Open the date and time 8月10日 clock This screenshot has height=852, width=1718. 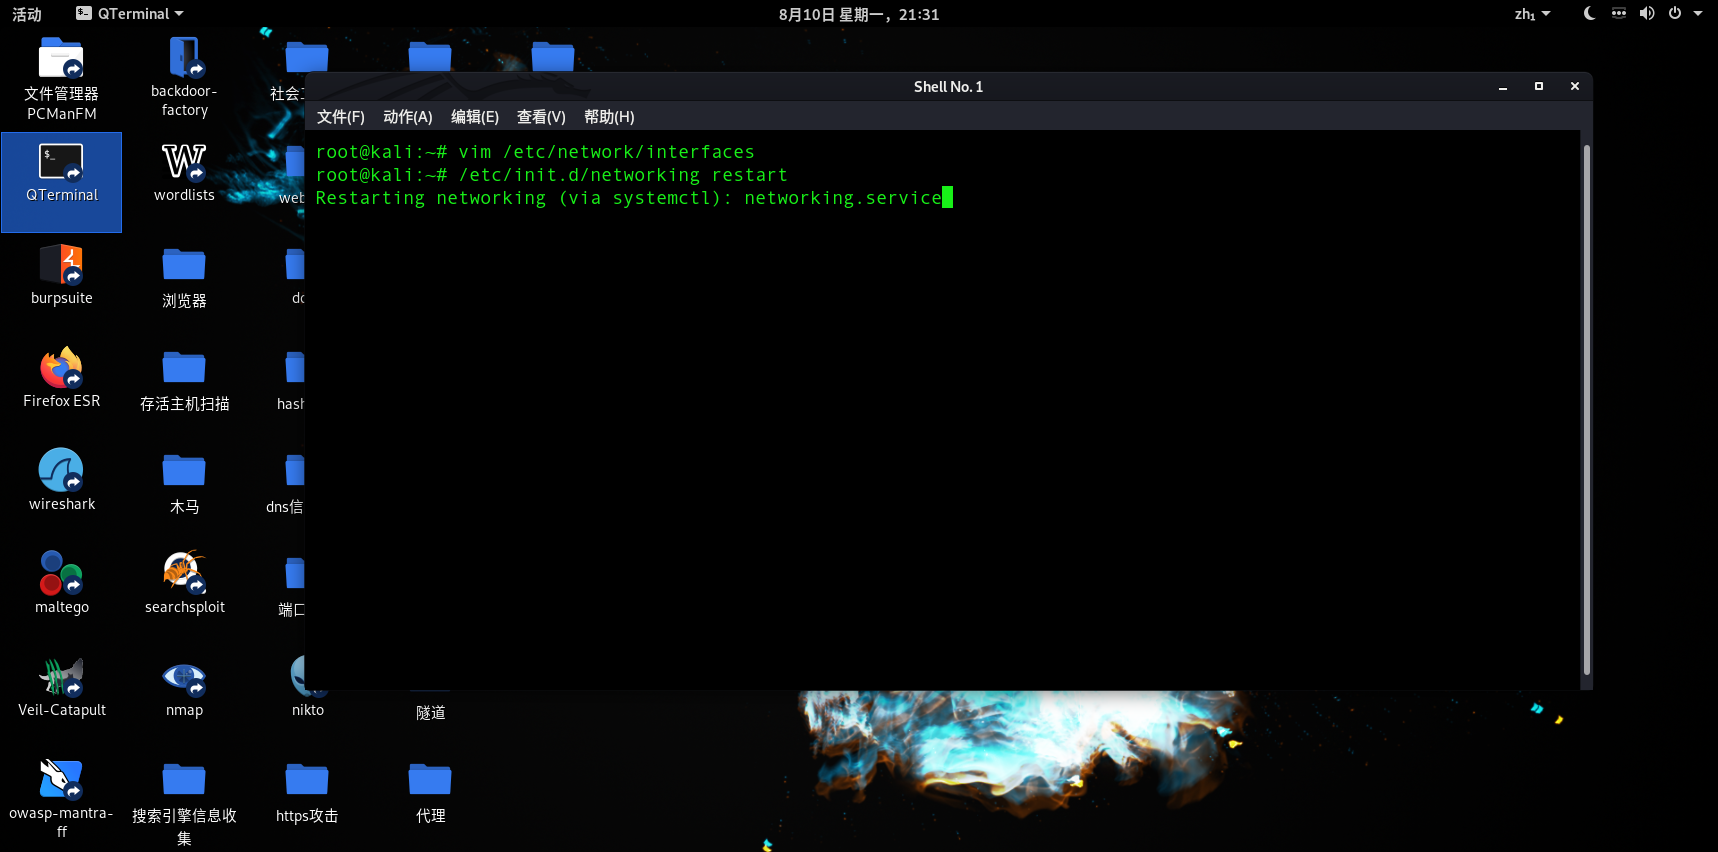(859, 14)
